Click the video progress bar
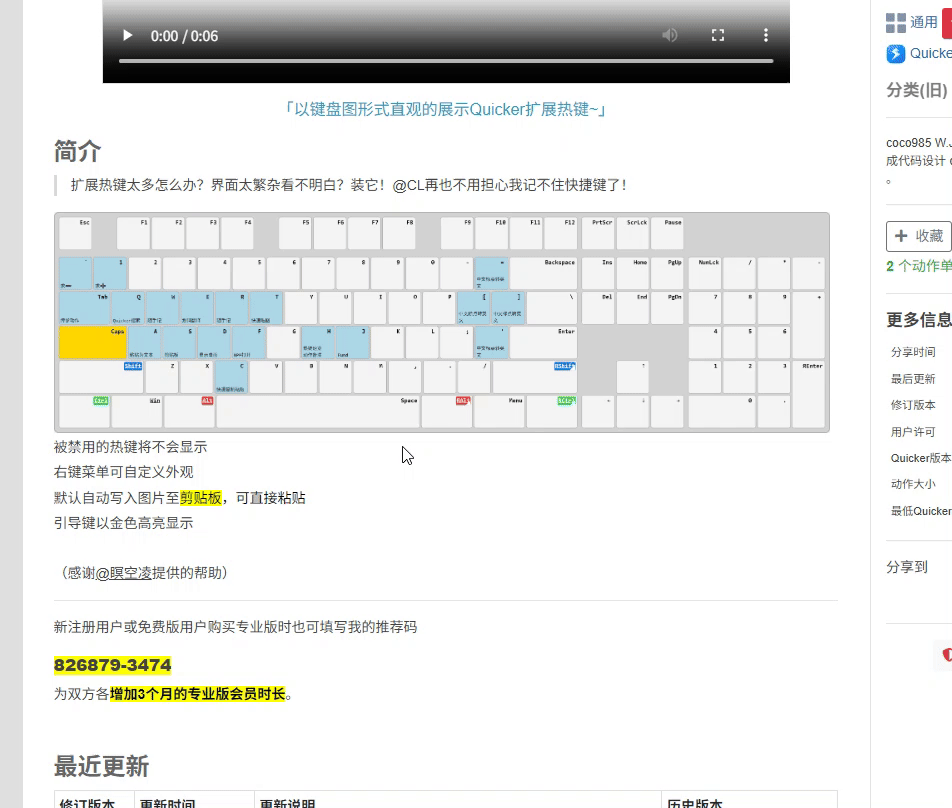The height and width of the screenshot is (808, 952). [446, 61]
